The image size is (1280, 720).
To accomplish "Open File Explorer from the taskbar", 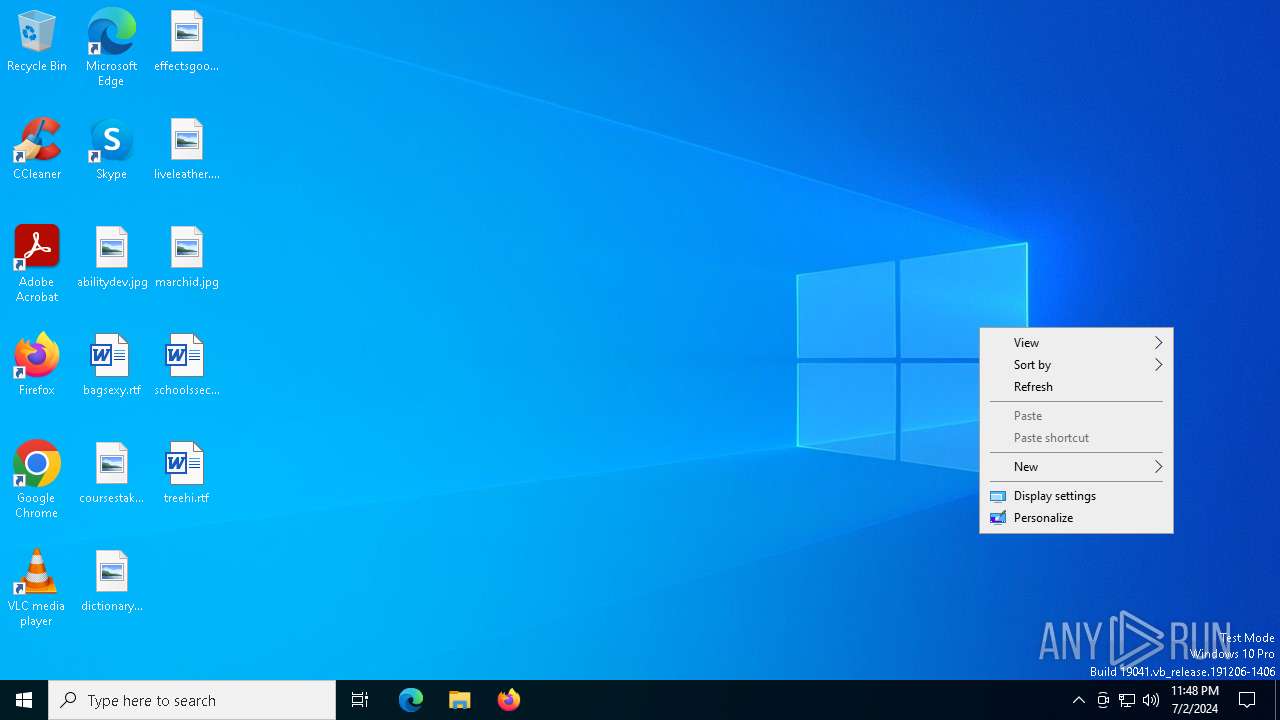I will tap(460, 700).
